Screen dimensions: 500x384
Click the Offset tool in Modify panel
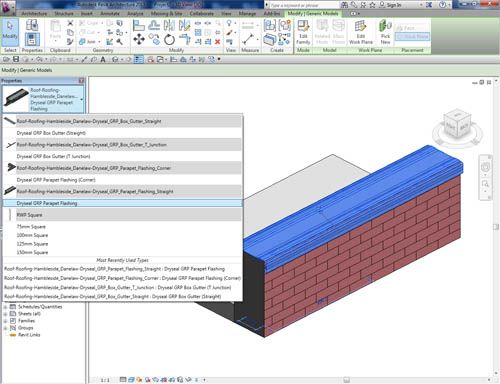pos(154,25)
